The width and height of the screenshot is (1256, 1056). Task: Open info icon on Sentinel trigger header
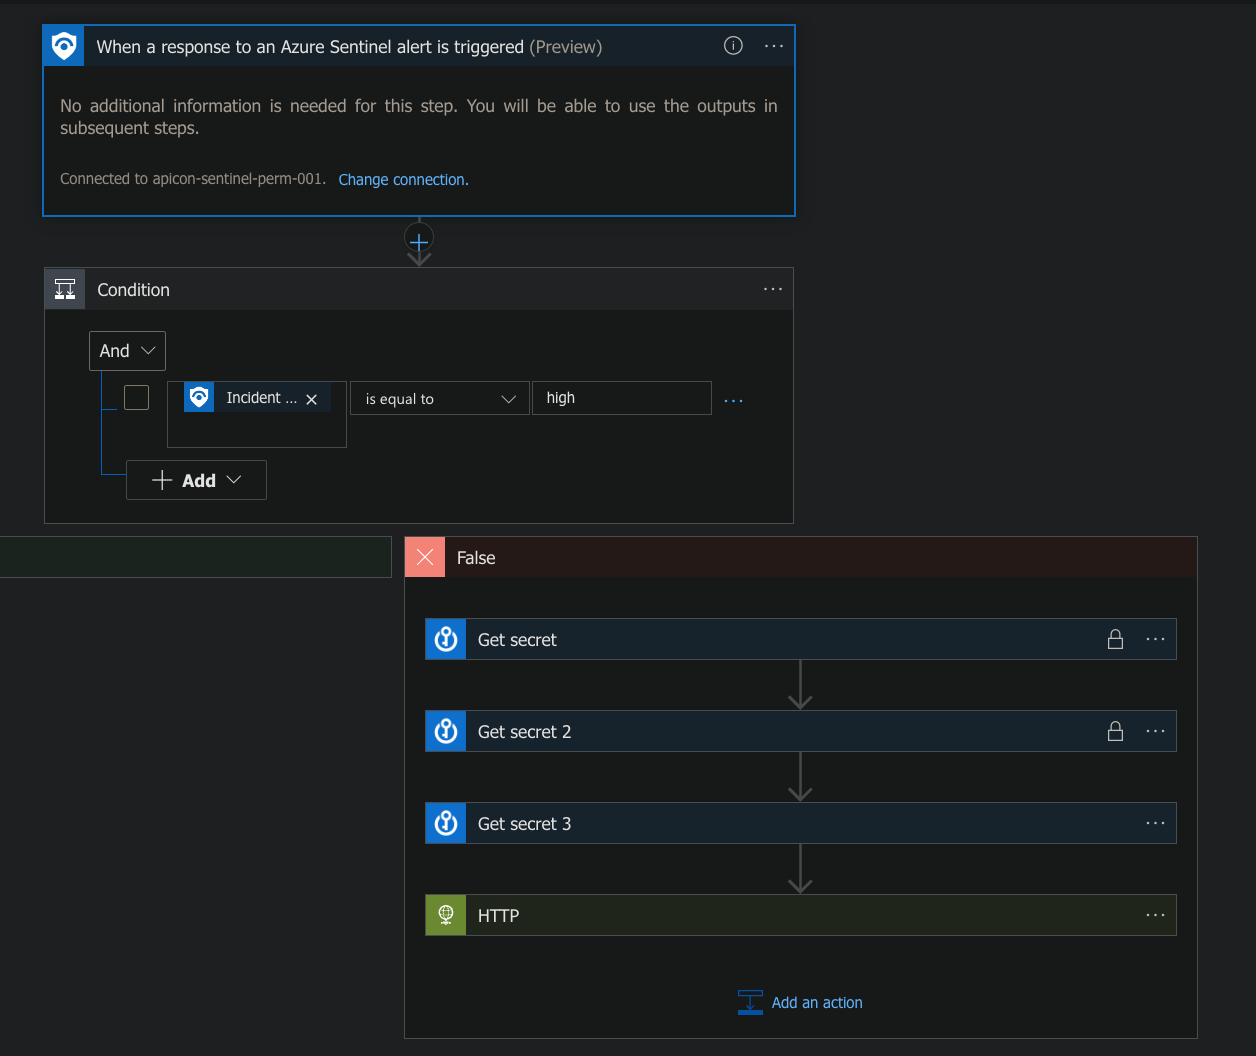[x=733, y=46]
